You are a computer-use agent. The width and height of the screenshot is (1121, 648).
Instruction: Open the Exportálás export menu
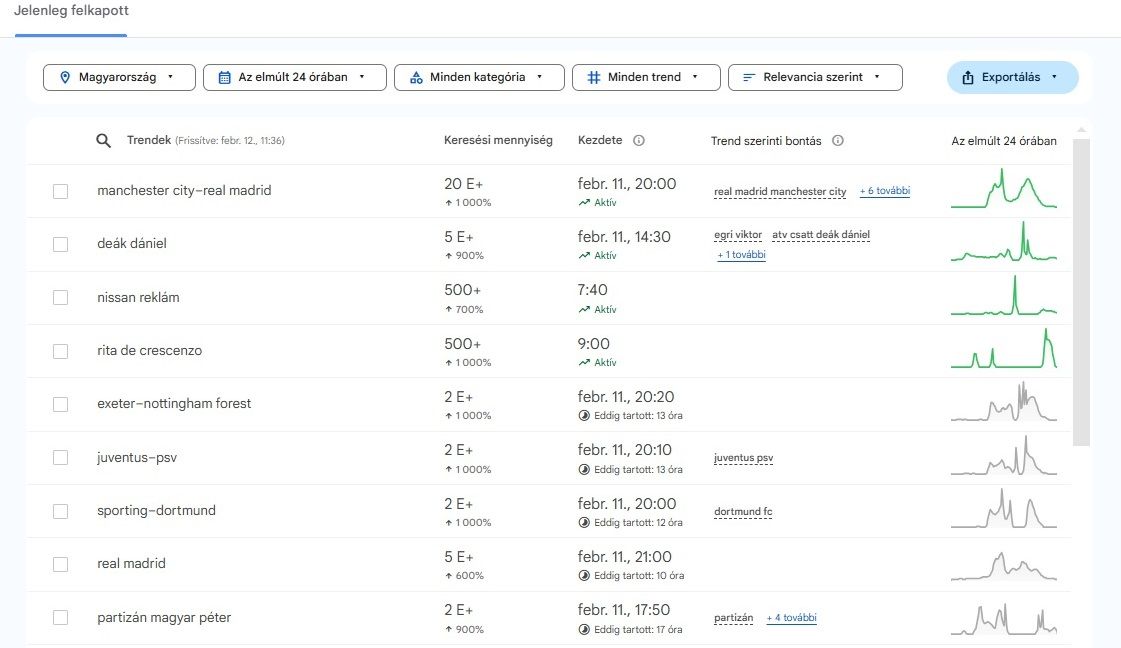point(1012,77)
